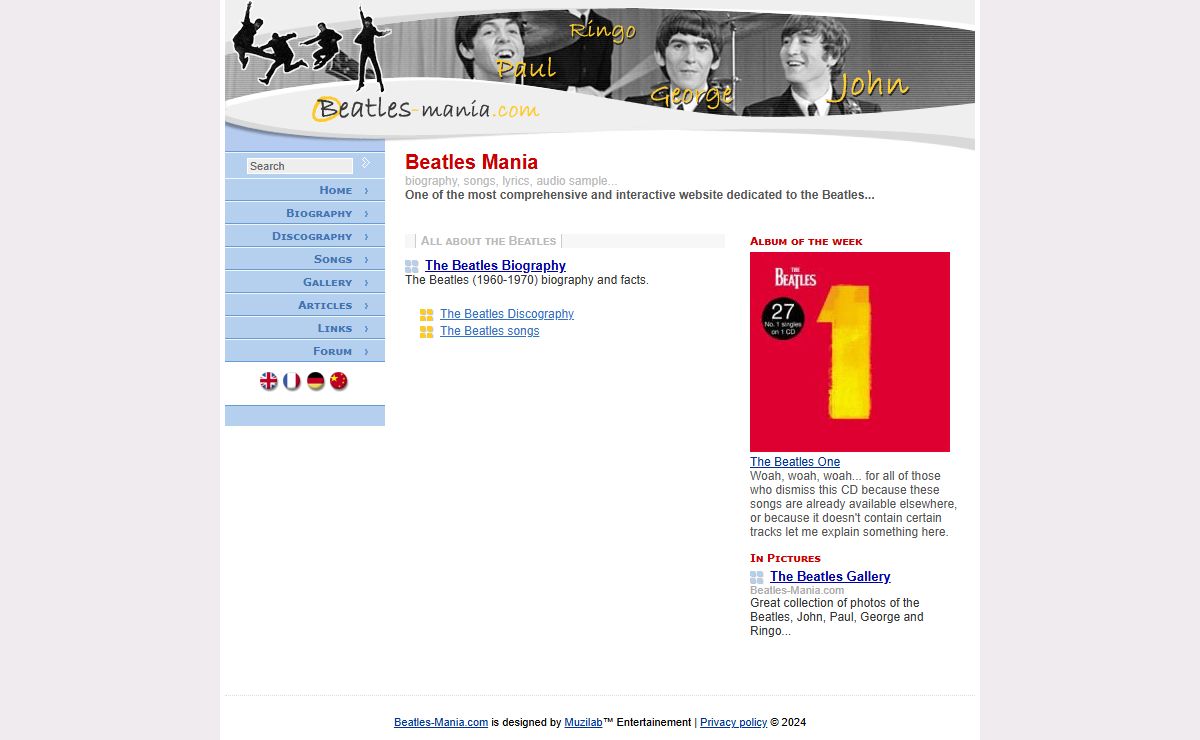The width and height of the screenshot is (1200, 740).
Task: Visit the Forum menu item
Action: pyautogui.click(x=305, y=351)
